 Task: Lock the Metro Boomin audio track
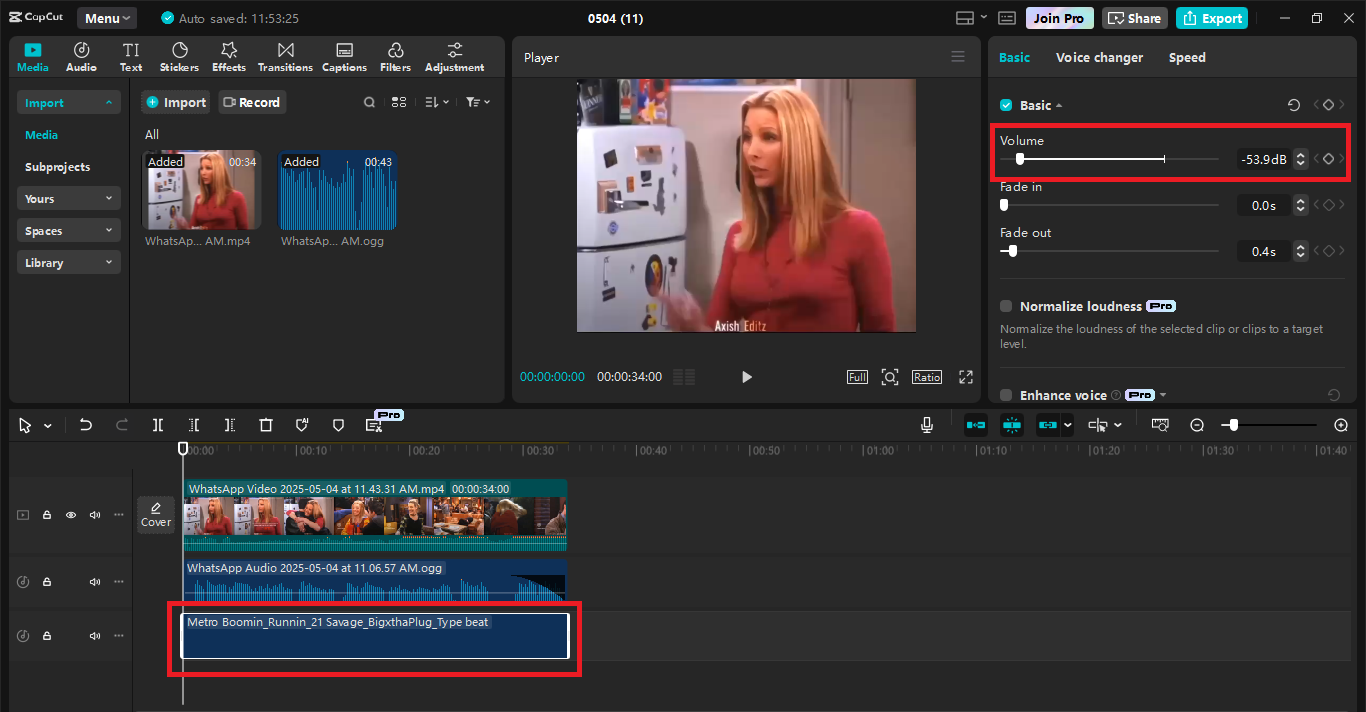coord(47,636)
